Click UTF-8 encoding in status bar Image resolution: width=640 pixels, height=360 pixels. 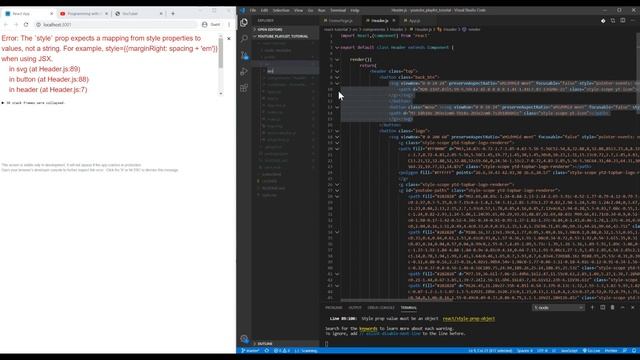tap(542, 351)
